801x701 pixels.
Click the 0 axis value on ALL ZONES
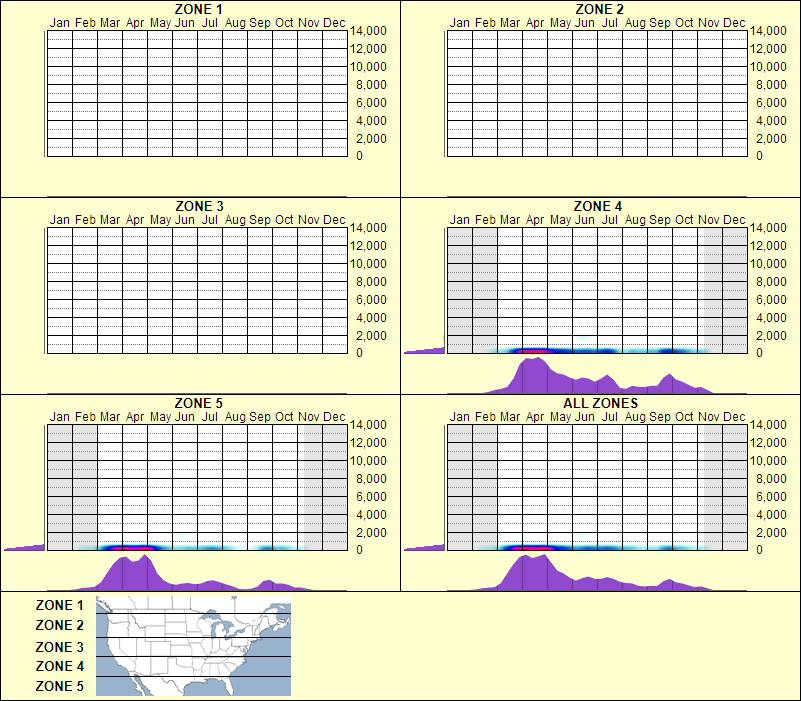click(758, 548)
